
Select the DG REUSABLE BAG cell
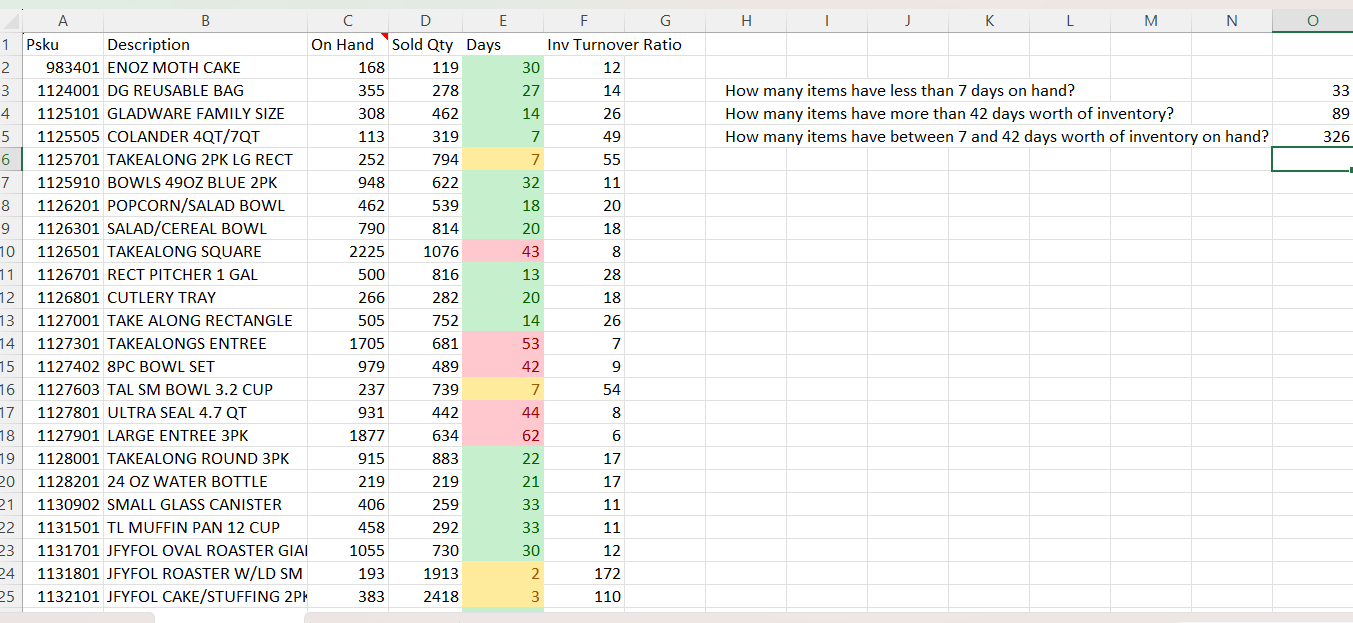205,90
